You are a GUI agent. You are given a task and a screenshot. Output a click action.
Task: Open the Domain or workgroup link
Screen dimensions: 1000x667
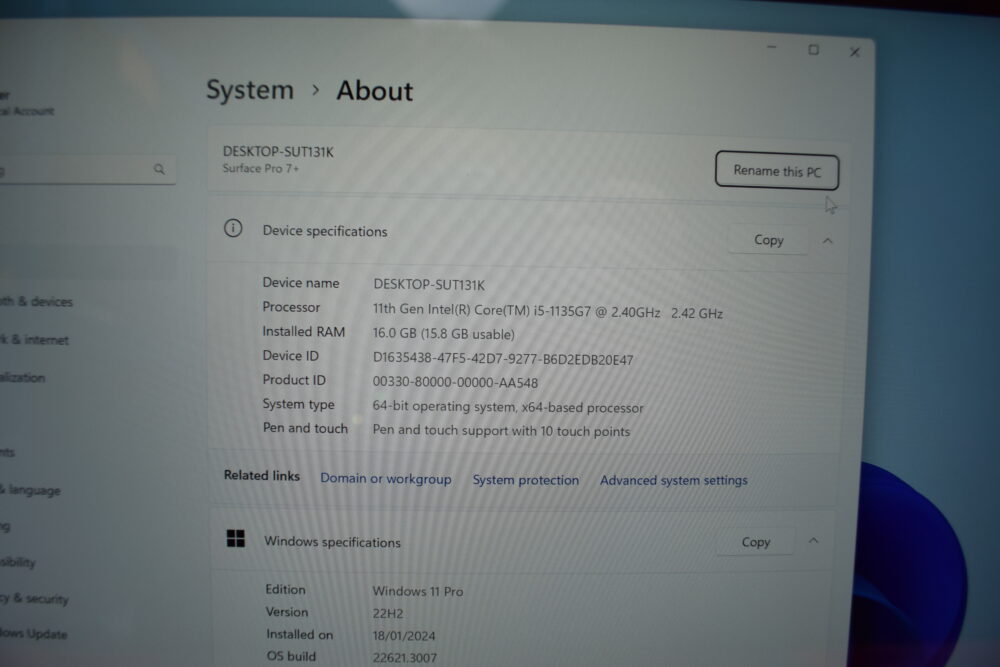tap(386, 479)
